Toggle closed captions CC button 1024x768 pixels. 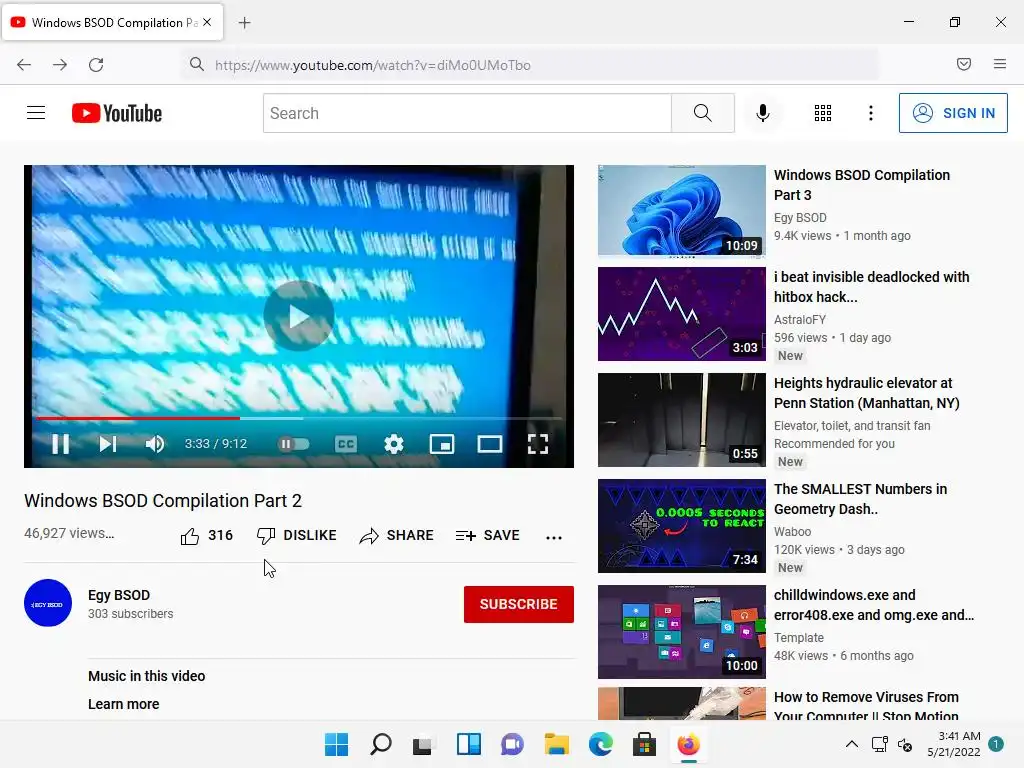(x=345, y=444)
